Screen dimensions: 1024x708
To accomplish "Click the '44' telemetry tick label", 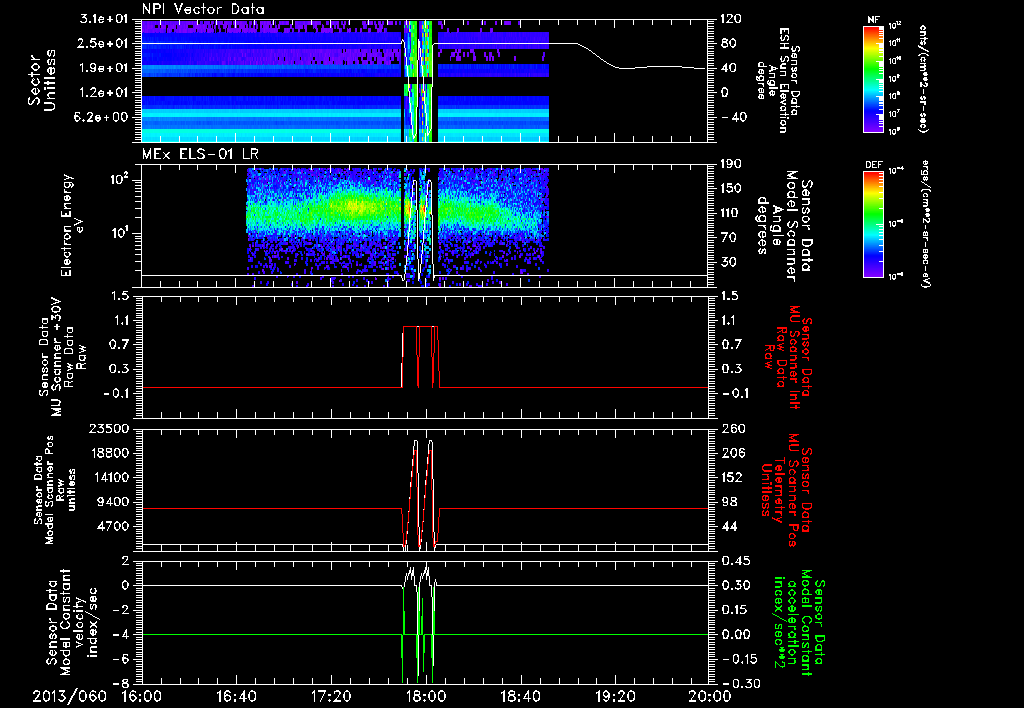I will pyautogui.click(x=728, y=526).
